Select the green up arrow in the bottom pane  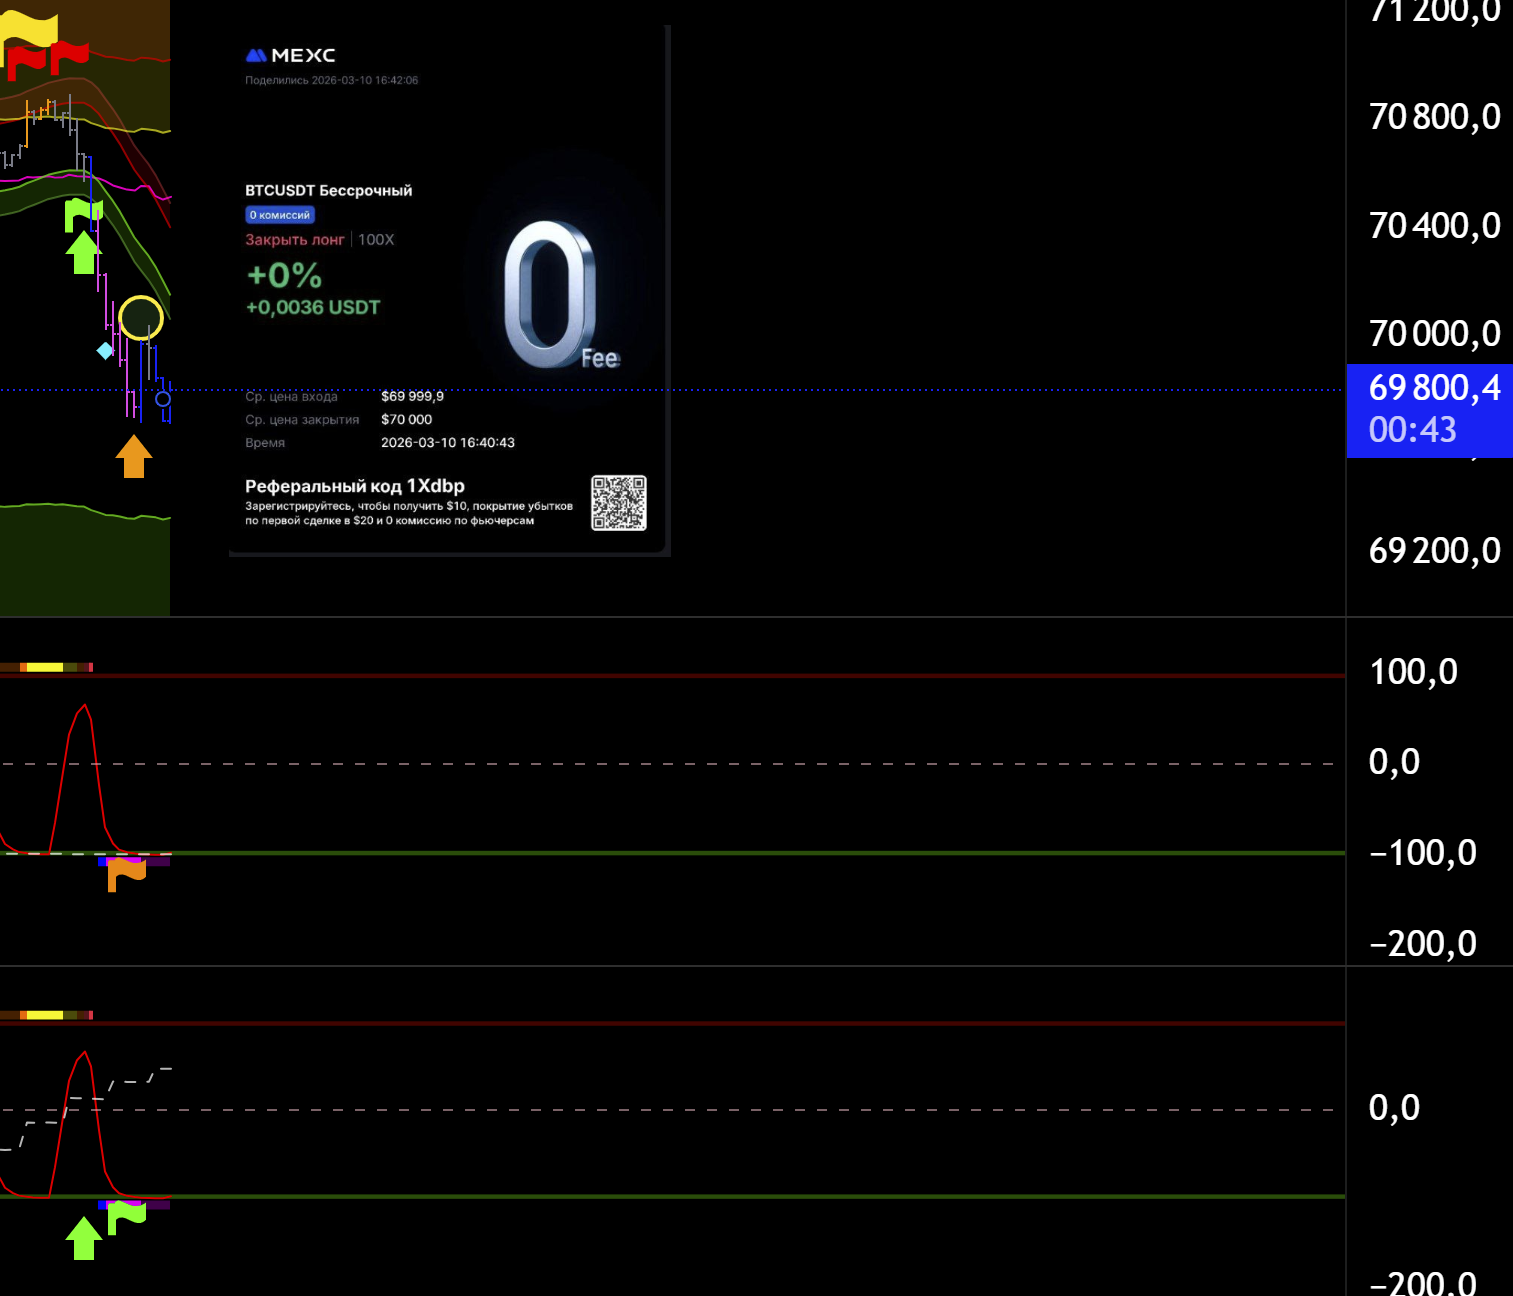click(x=84, y=1238)
